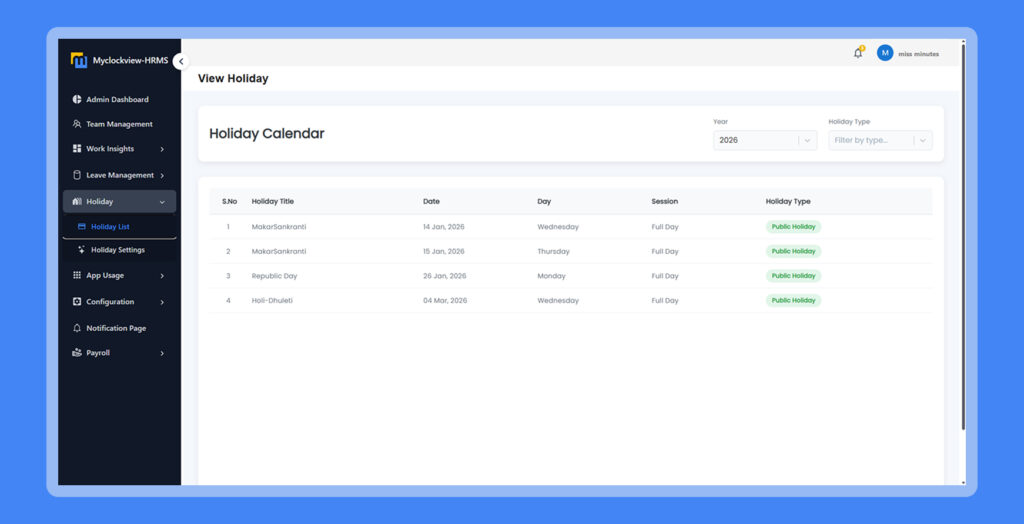
Task: Click the Work Insights icon
Action: [77, 149]
